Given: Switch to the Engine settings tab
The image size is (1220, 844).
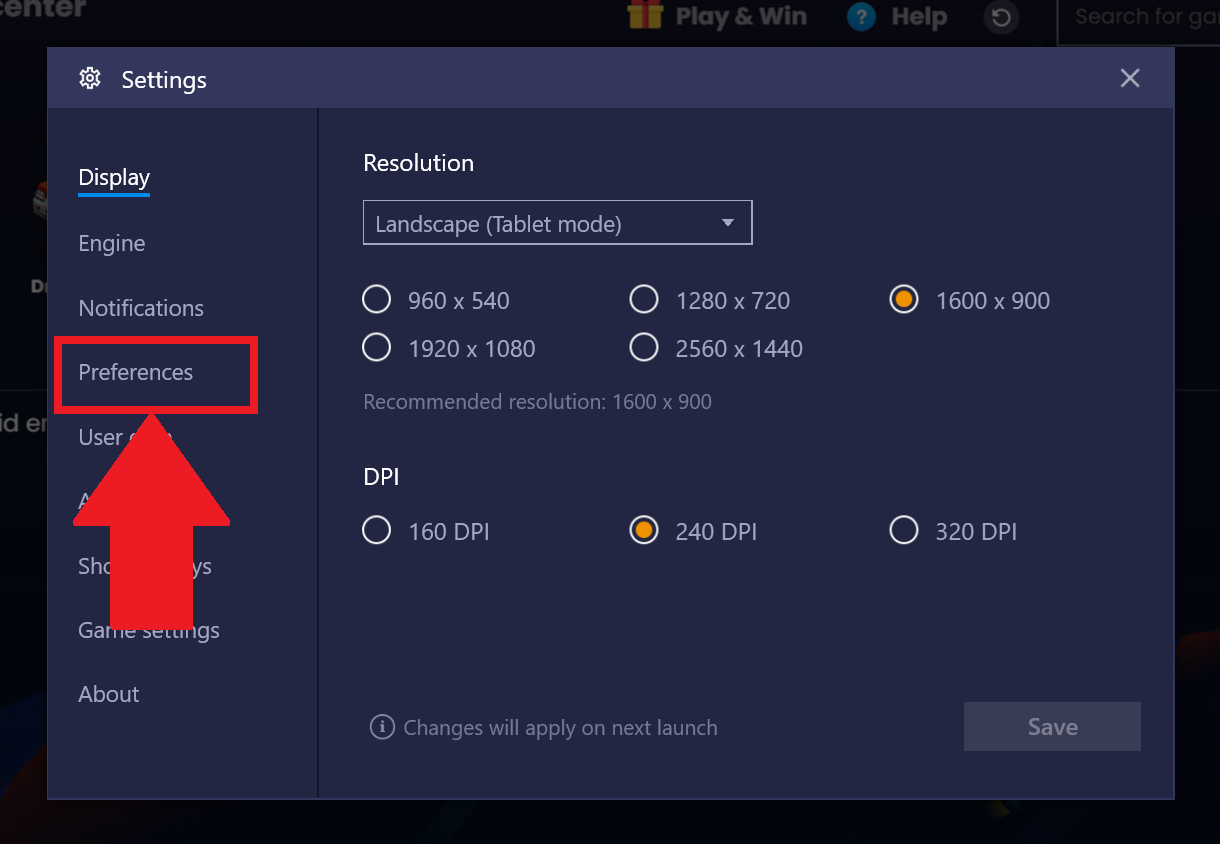Looking at the screenshot, I should click(112, 244).
